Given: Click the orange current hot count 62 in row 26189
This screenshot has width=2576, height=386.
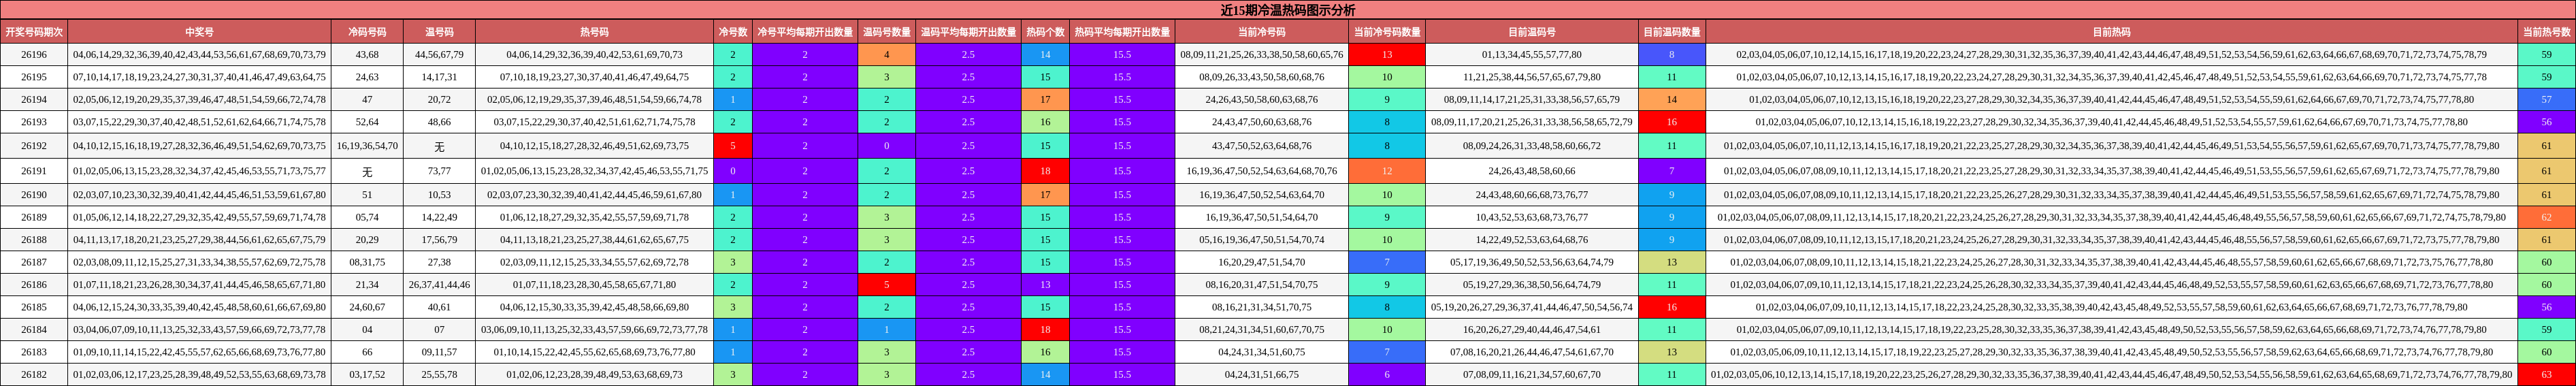Looking at the screenshot, I should pos(2546,217).
